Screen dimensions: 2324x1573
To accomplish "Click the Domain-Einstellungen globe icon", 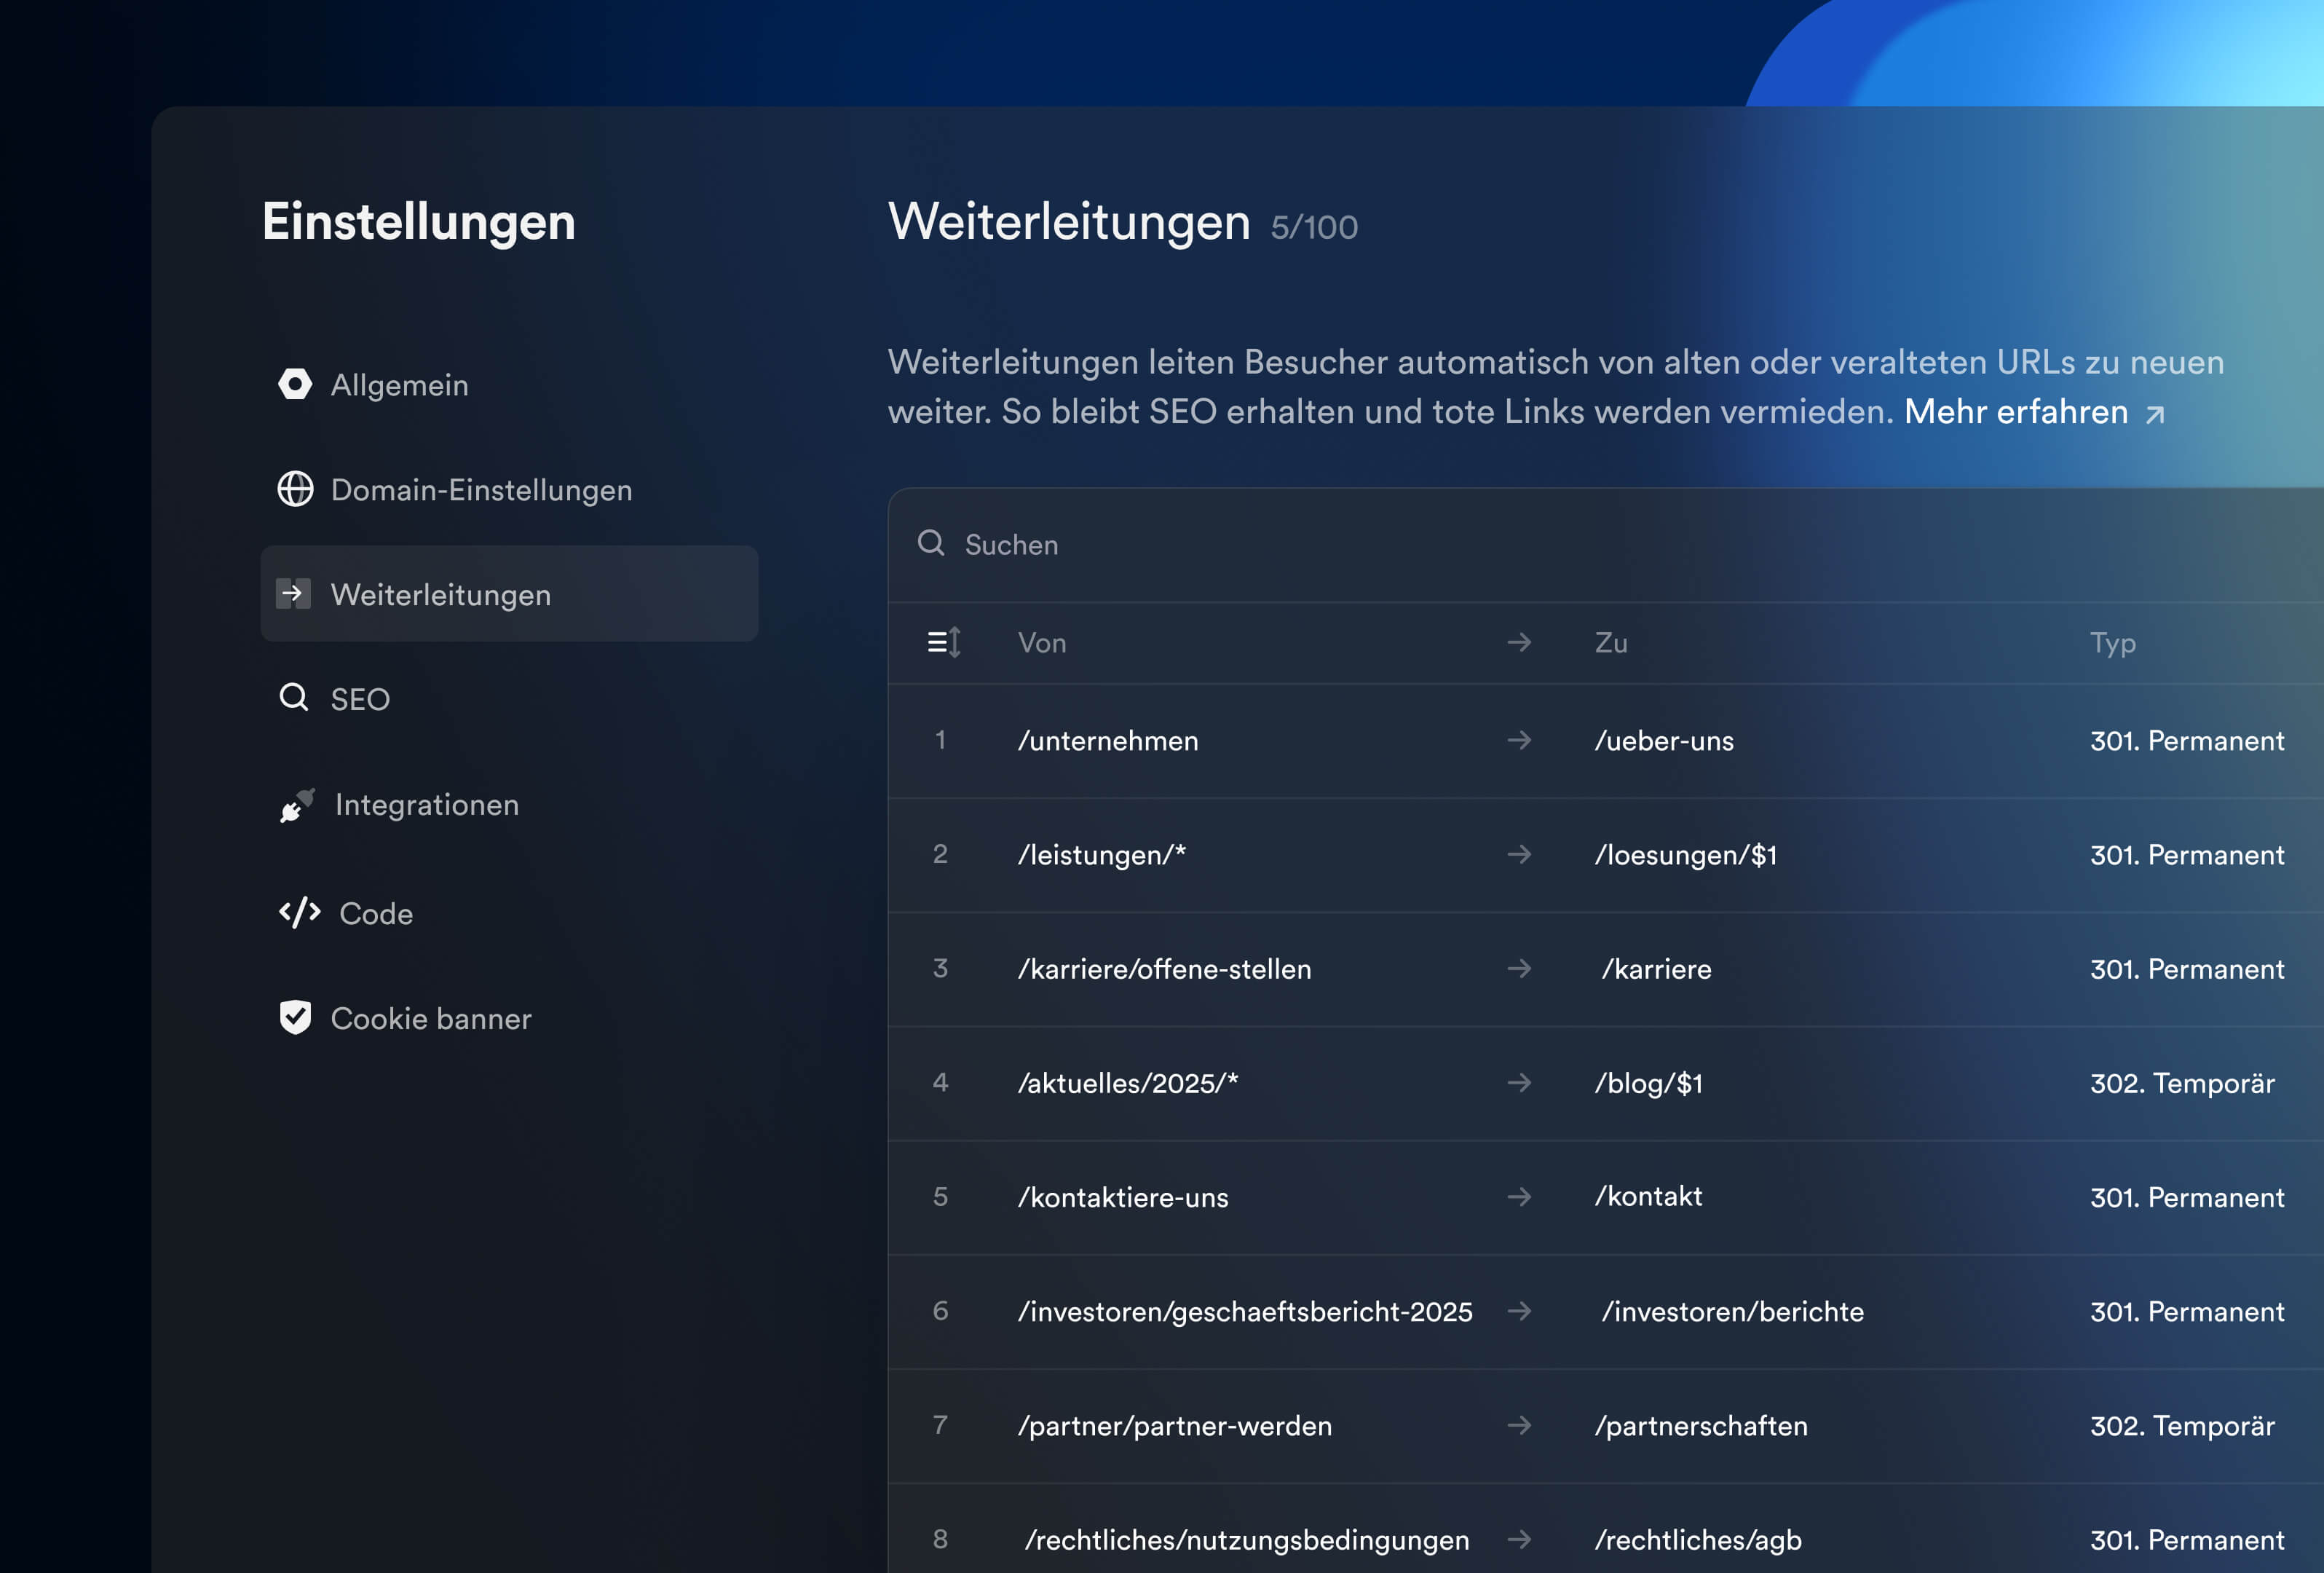I will click(x=295, y=489).
